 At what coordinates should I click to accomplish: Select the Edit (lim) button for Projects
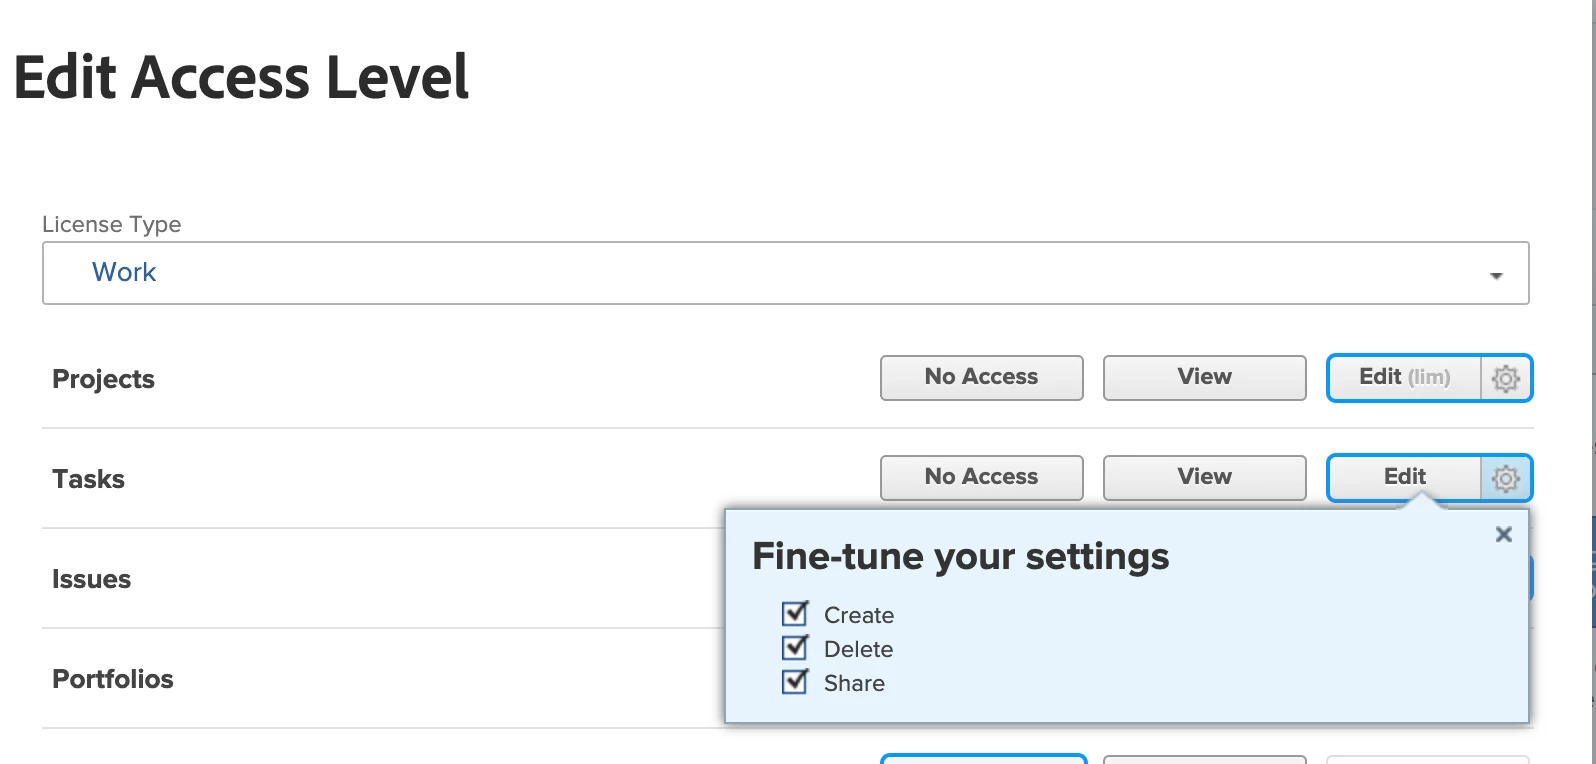click(1404, 378)
